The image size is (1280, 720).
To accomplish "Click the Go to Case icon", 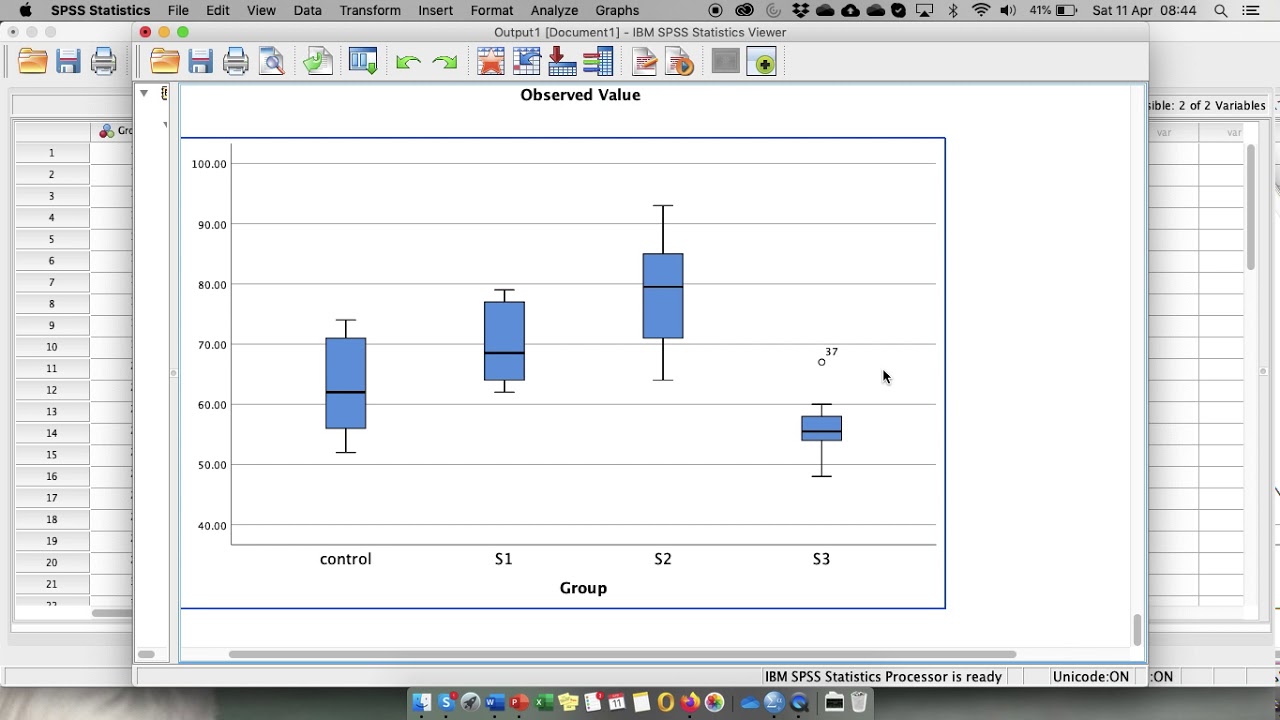I will (527, 62).
